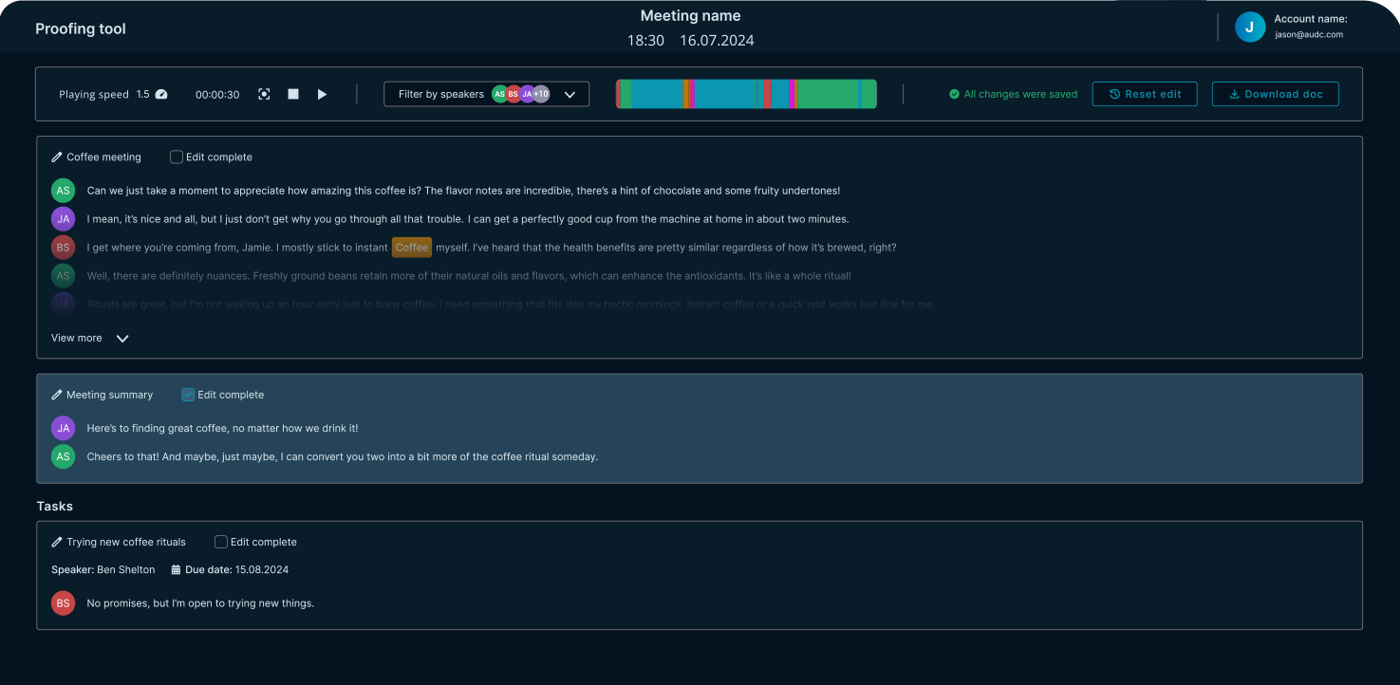
Task: Click the pencil icon beside Trying new coffee rituals
Action: click(x=57, y=542)
